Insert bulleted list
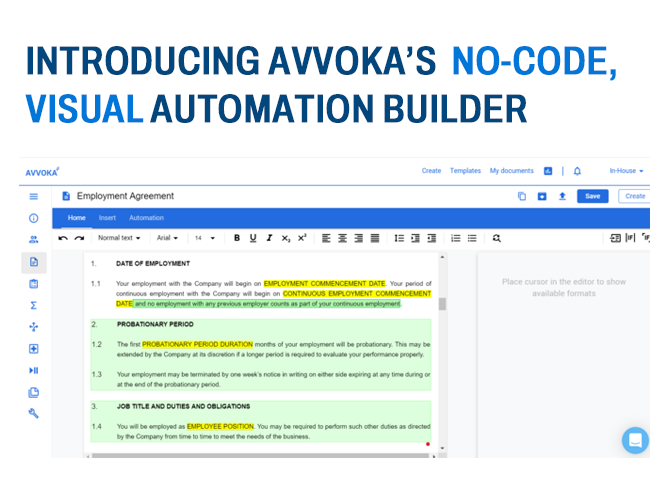Image resolution: width=670 pixels, height=477 pixels. [472, 238]
